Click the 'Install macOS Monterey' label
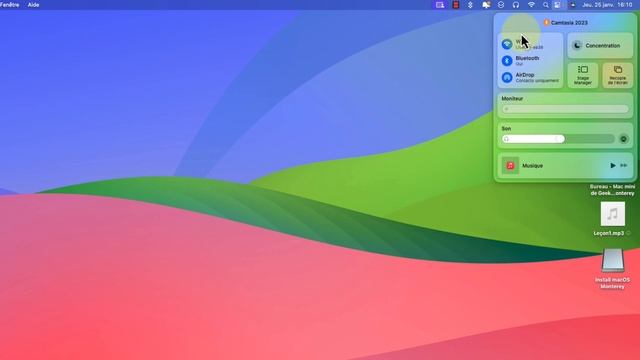The image size is (640, 360). (612, 283)
